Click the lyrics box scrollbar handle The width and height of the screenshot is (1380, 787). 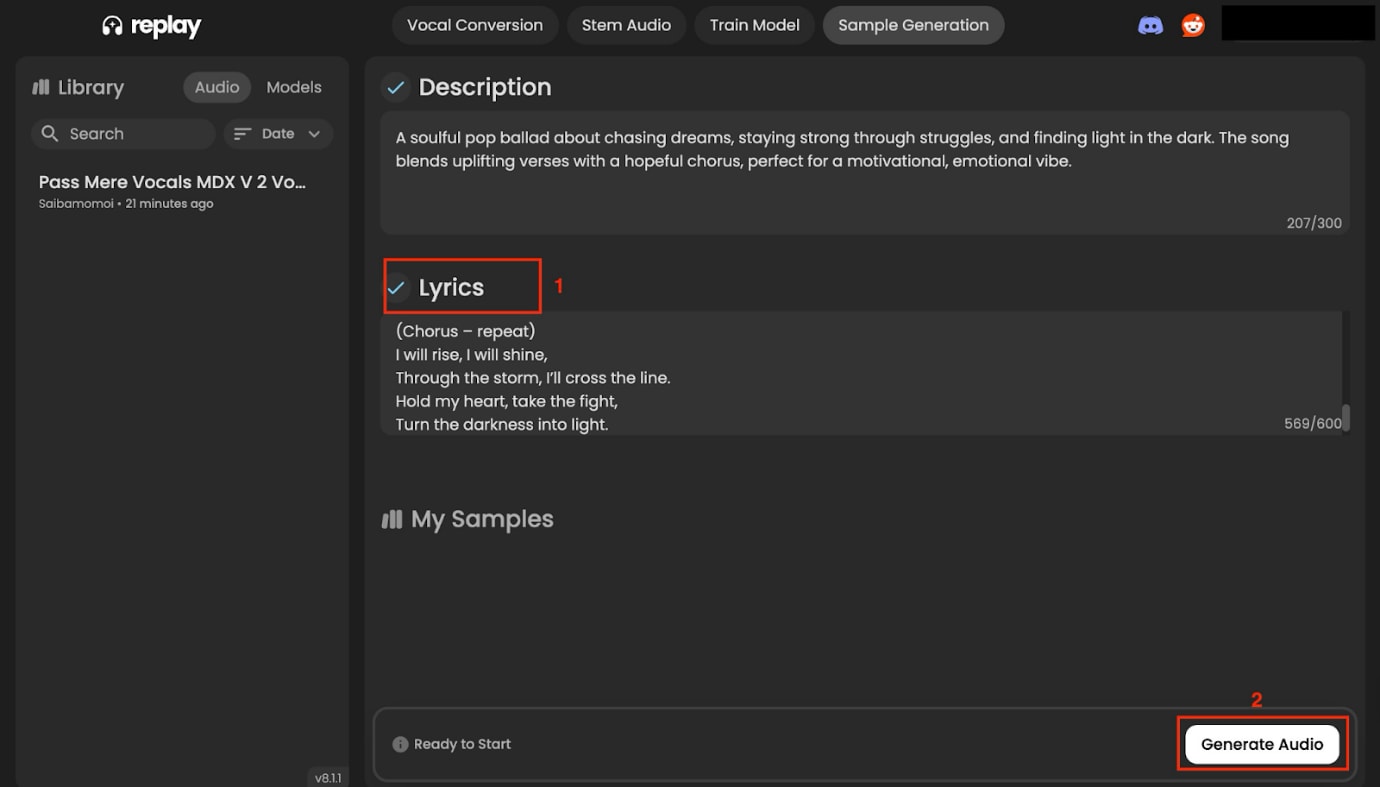[x=1346, y=417]
